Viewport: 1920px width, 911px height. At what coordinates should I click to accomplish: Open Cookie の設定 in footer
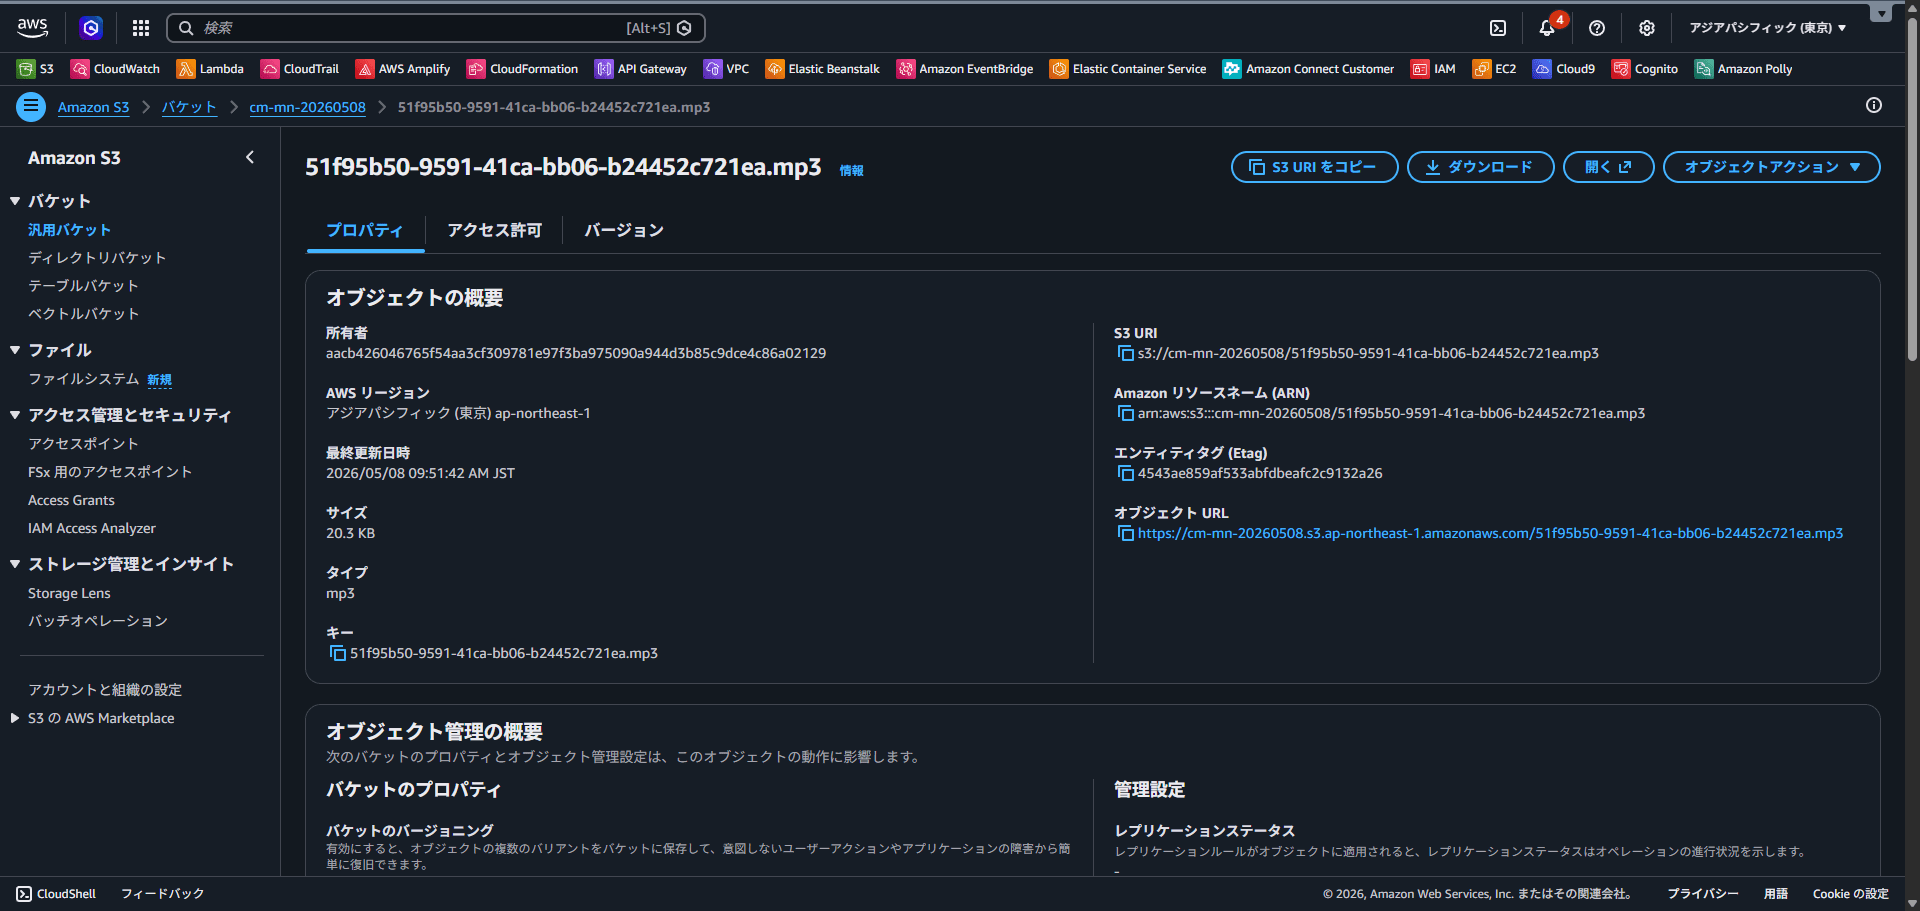(x=1850, y=894)
